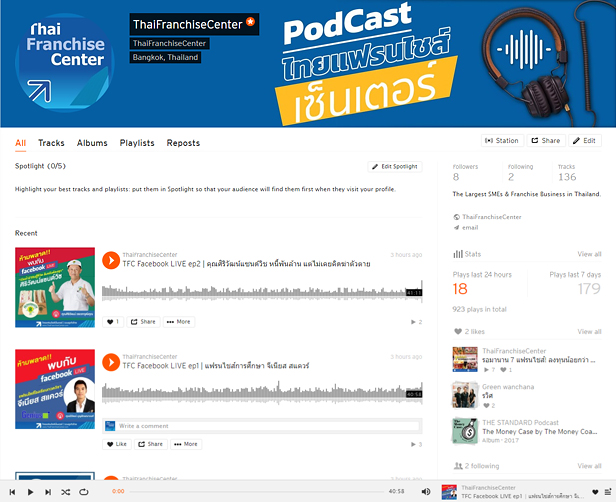Viewport: 616px width, 502px height.
Task: Open the next-up queue icon
Action: pyautogui.click(x=608, y=492)
